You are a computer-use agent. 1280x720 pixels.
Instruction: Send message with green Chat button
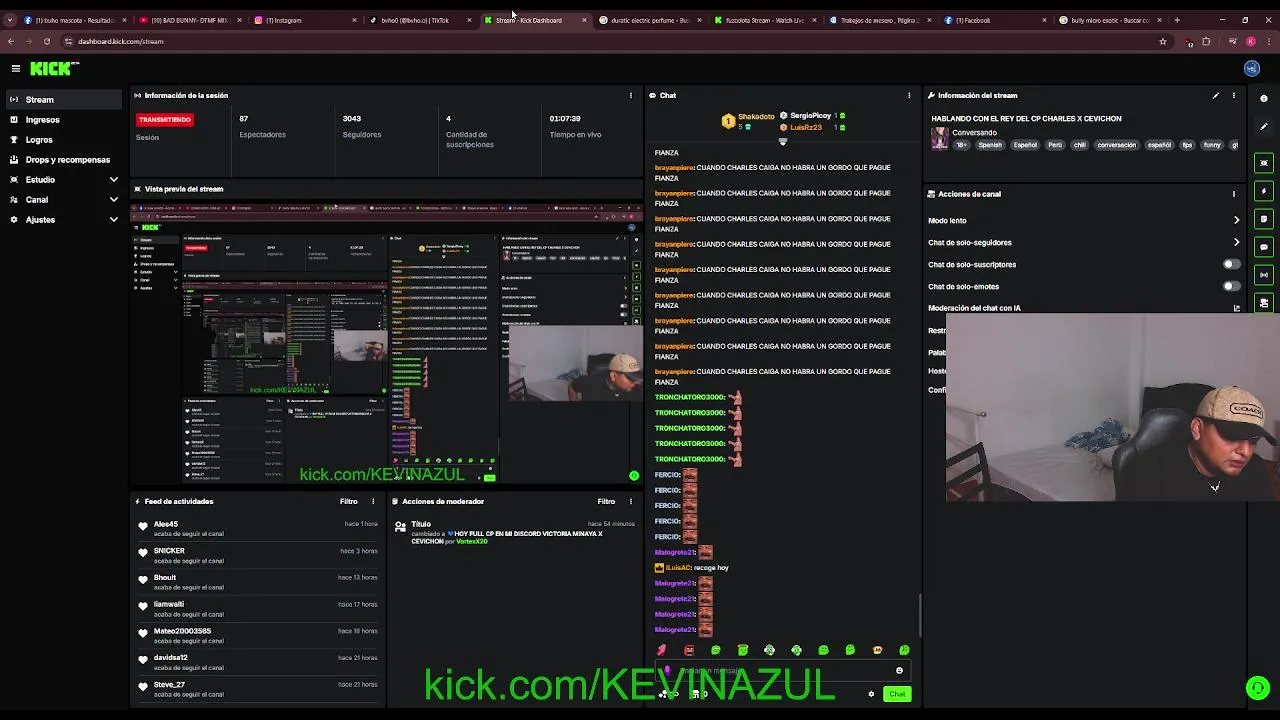pyautogui.click(x=897, y=694)
